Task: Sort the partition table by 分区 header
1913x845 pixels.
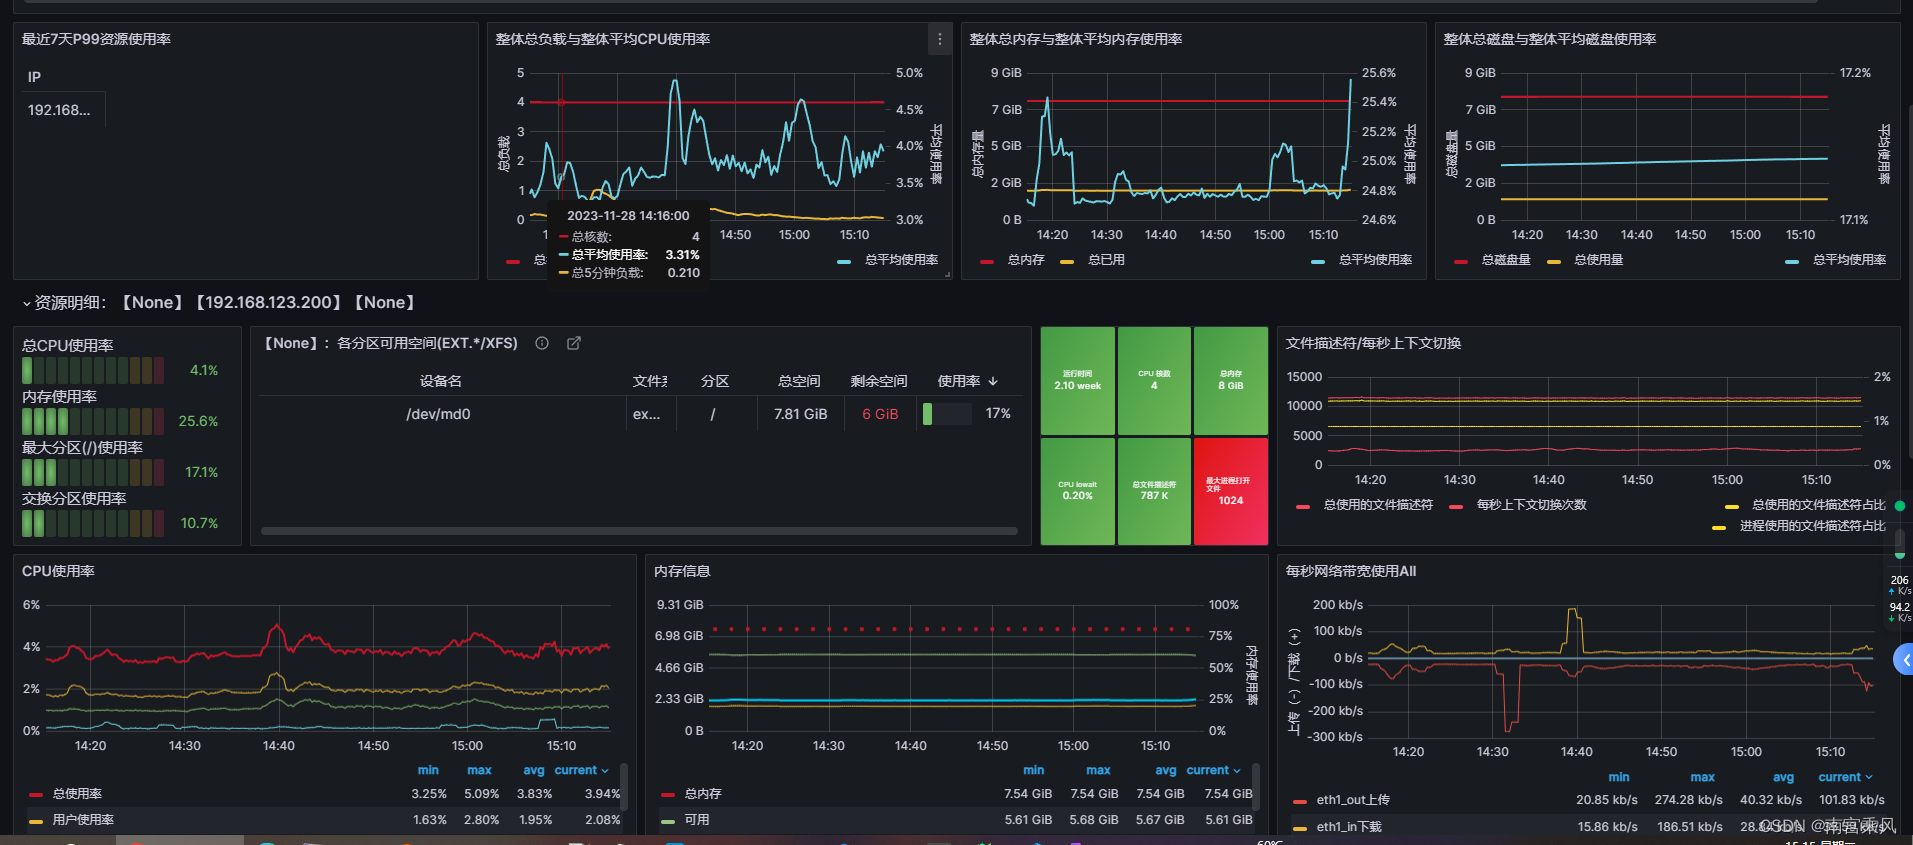Action: pos(715,381)
